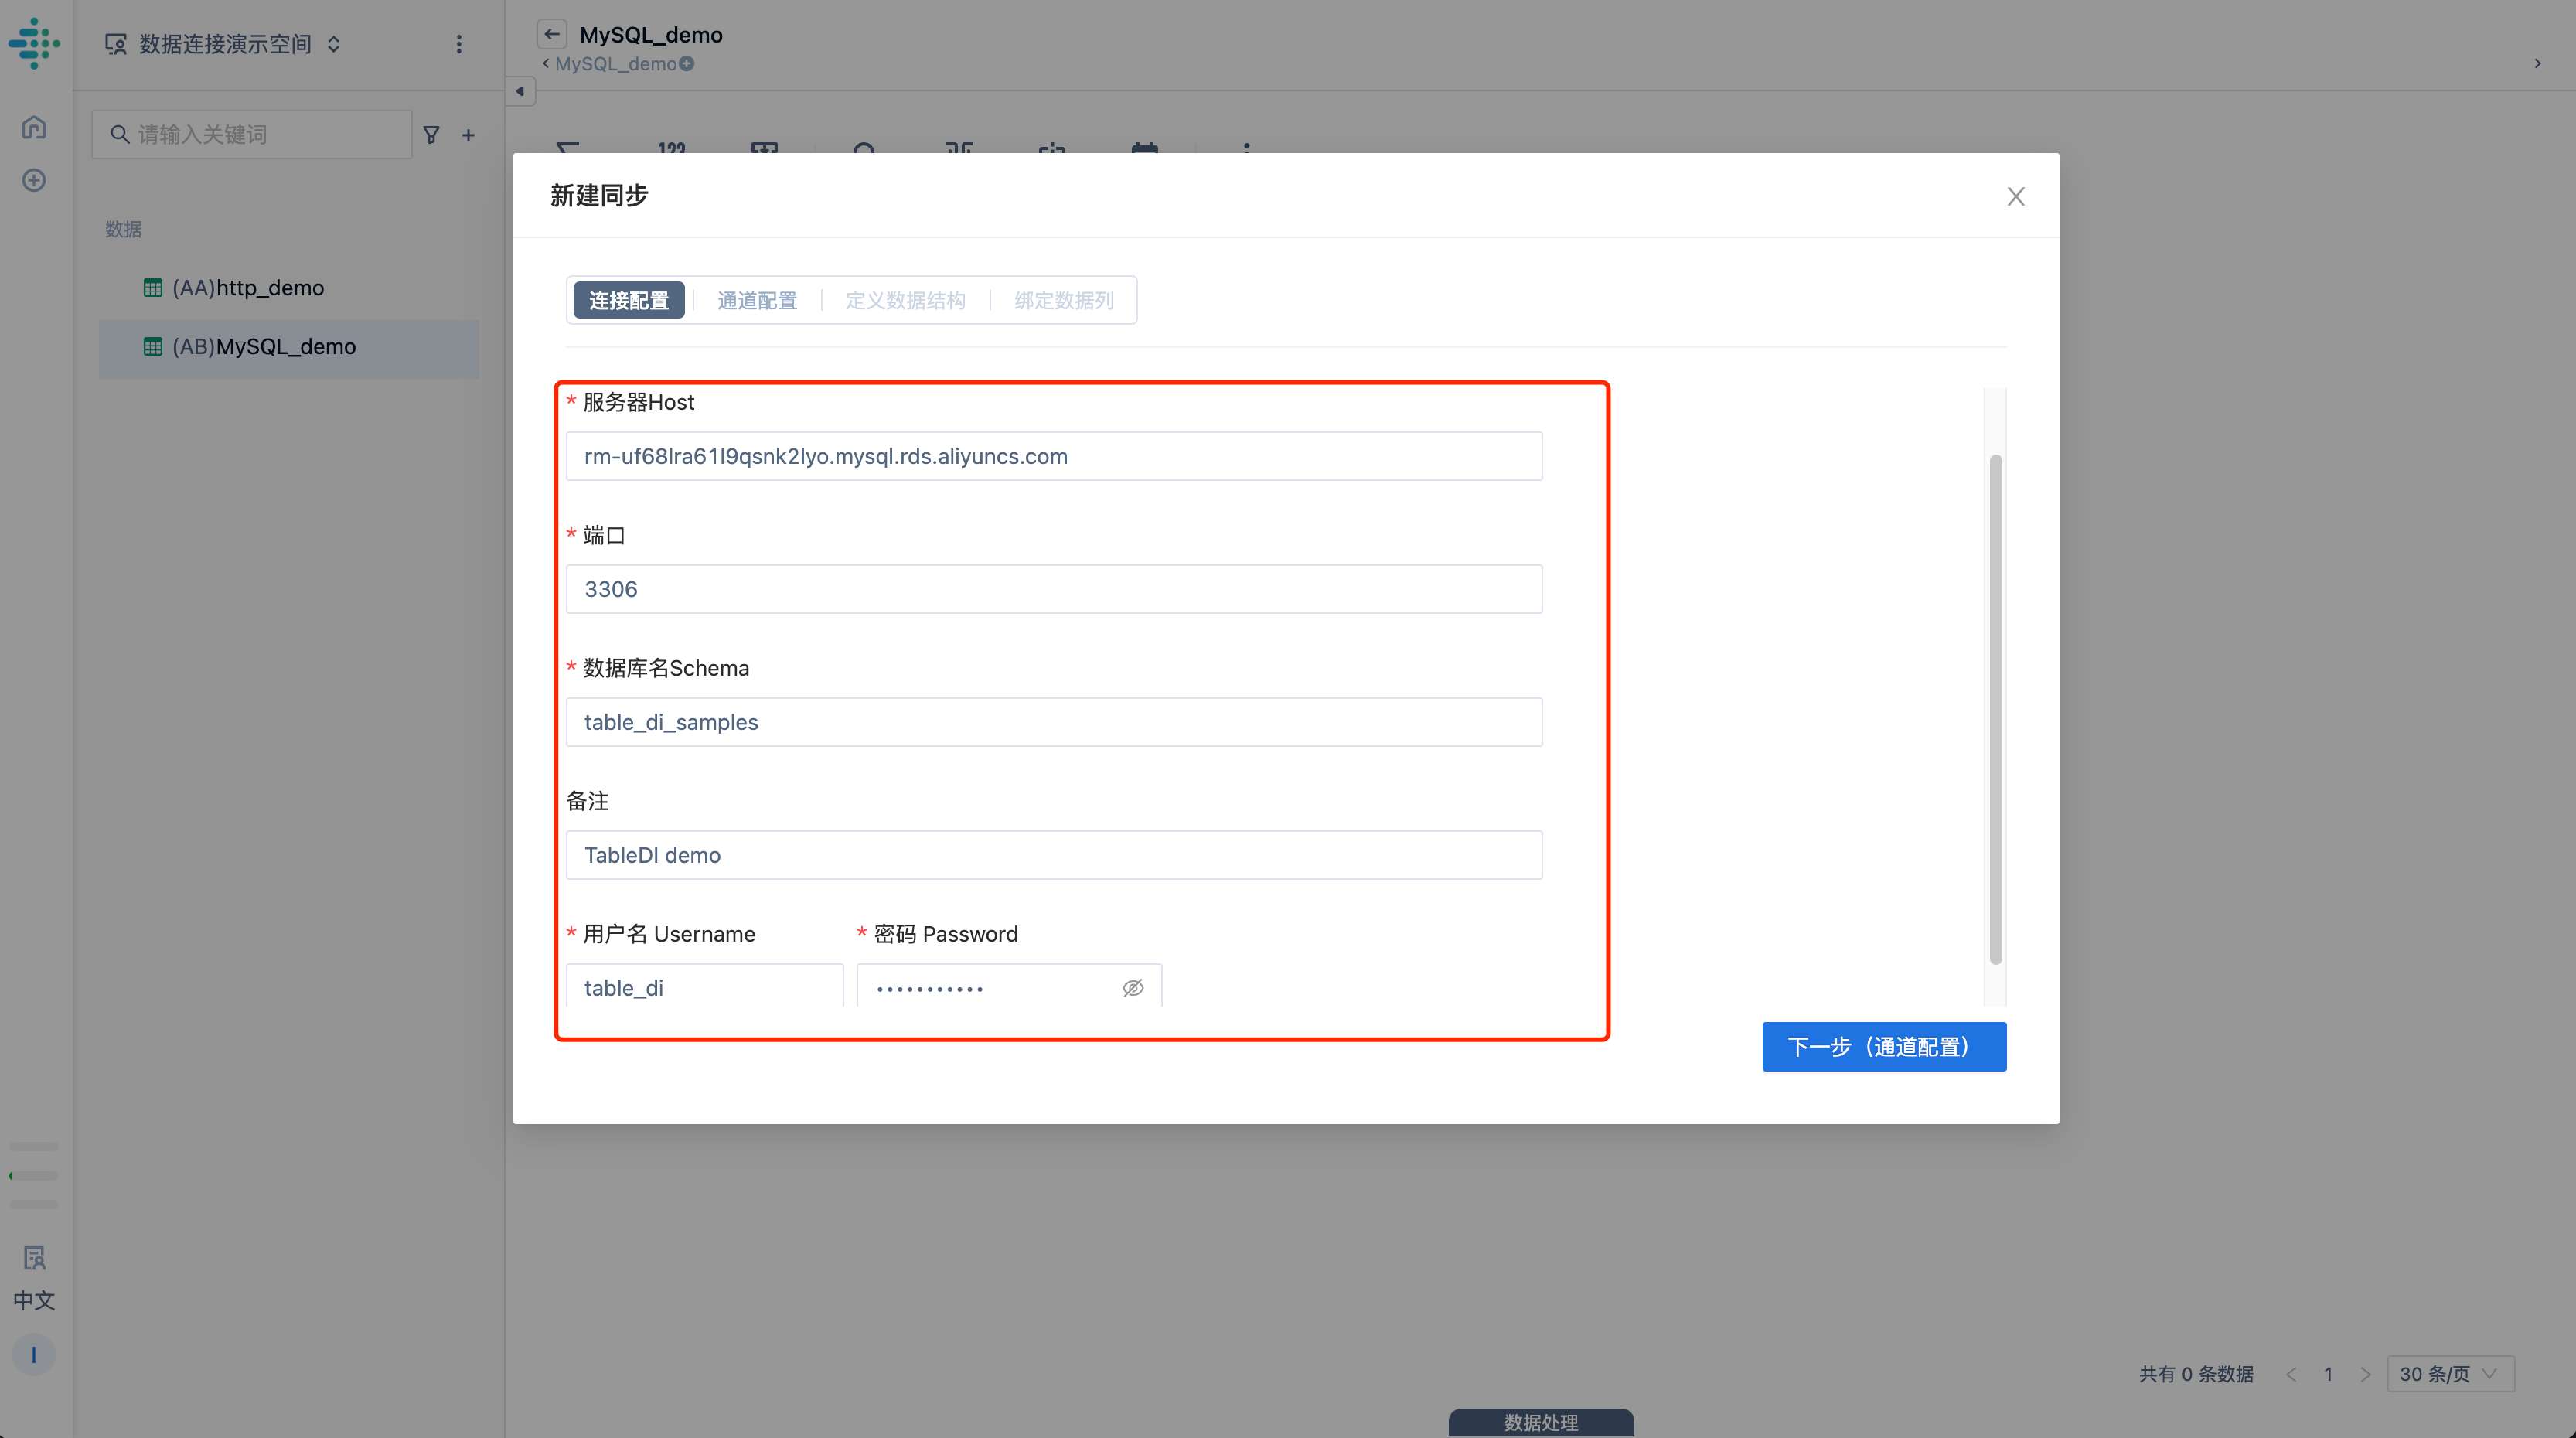The width and height of the screenshot is (2576, 1438).
Task: Switch to the 定义数据结构 tab
Action: (x=905, y=300)
